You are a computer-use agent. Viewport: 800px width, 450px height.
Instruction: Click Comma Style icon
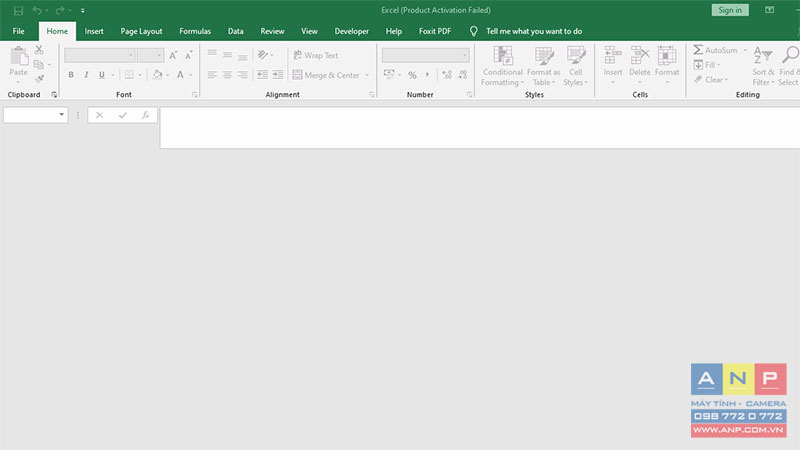pos(427,75)
